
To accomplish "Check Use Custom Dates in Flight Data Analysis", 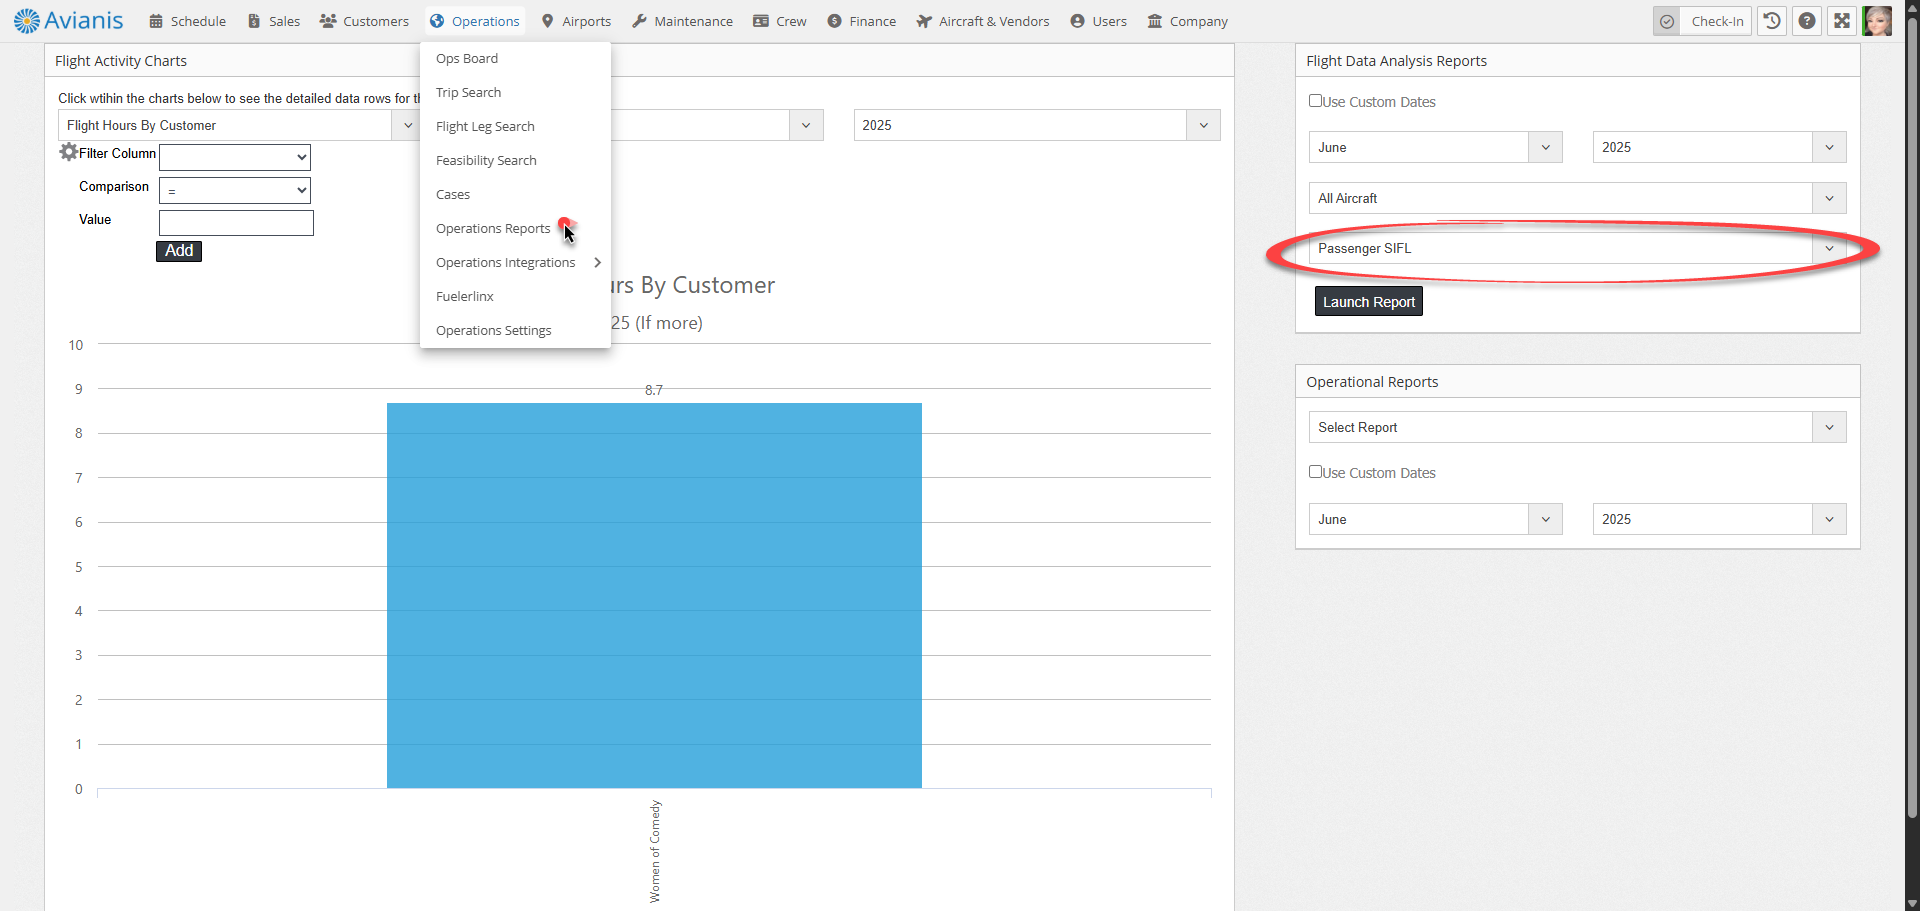I will (x=1316, y=101).
